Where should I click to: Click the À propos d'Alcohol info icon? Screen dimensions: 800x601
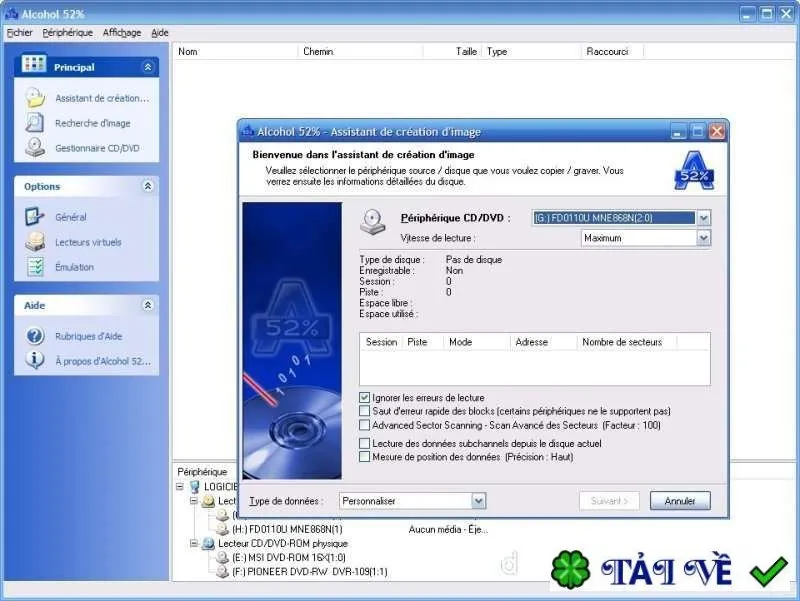pyautogui.click(x=35, y=360)
